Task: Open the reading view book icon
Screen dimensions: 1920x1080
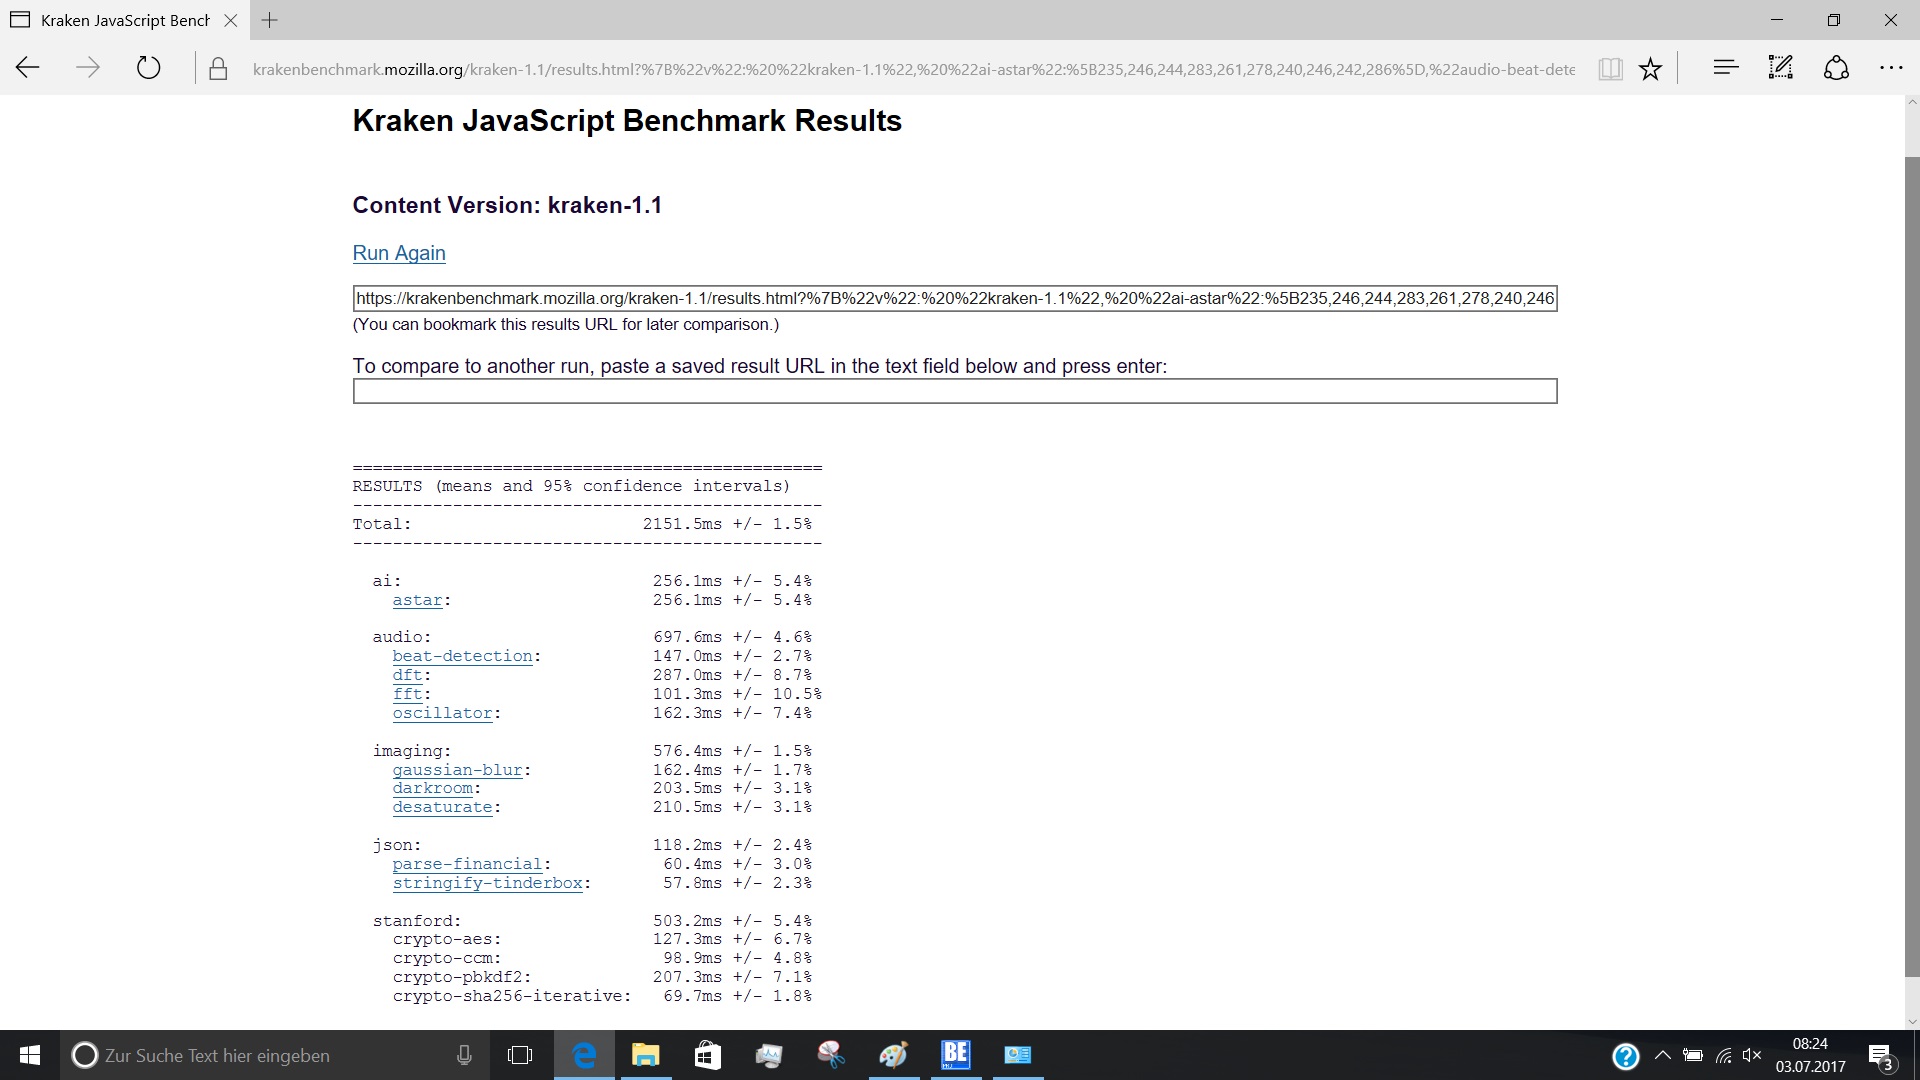Action: click(x=1609, y=68)
